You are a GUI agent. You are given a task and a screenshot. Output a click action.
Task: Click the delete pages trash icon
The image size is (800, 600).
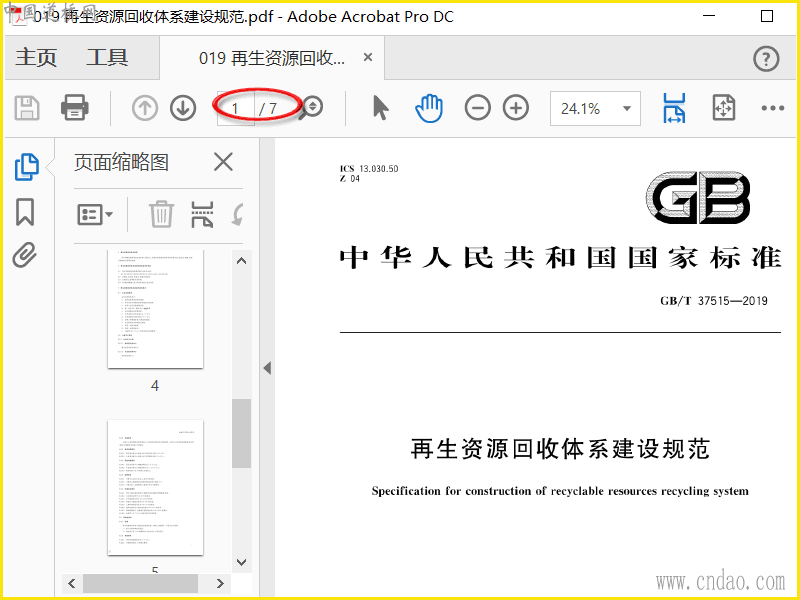(x=161, y=214)
